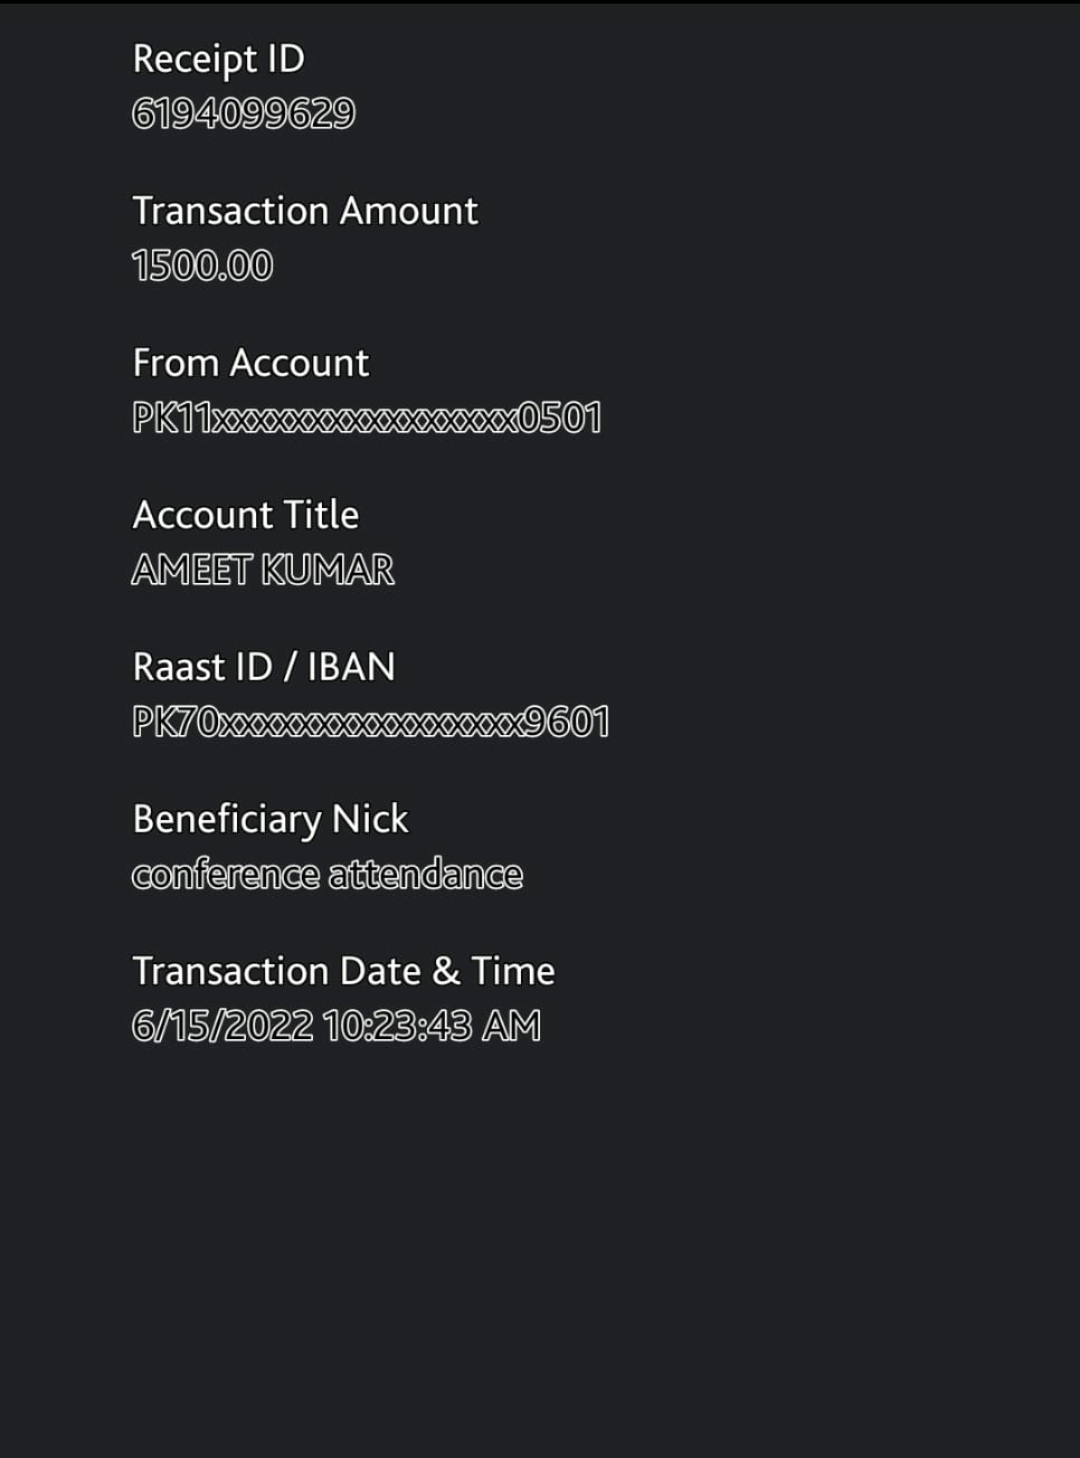Click the Raast ID / IBAN label
This screenshot has width=1080, height=1458.
(263, 667)
